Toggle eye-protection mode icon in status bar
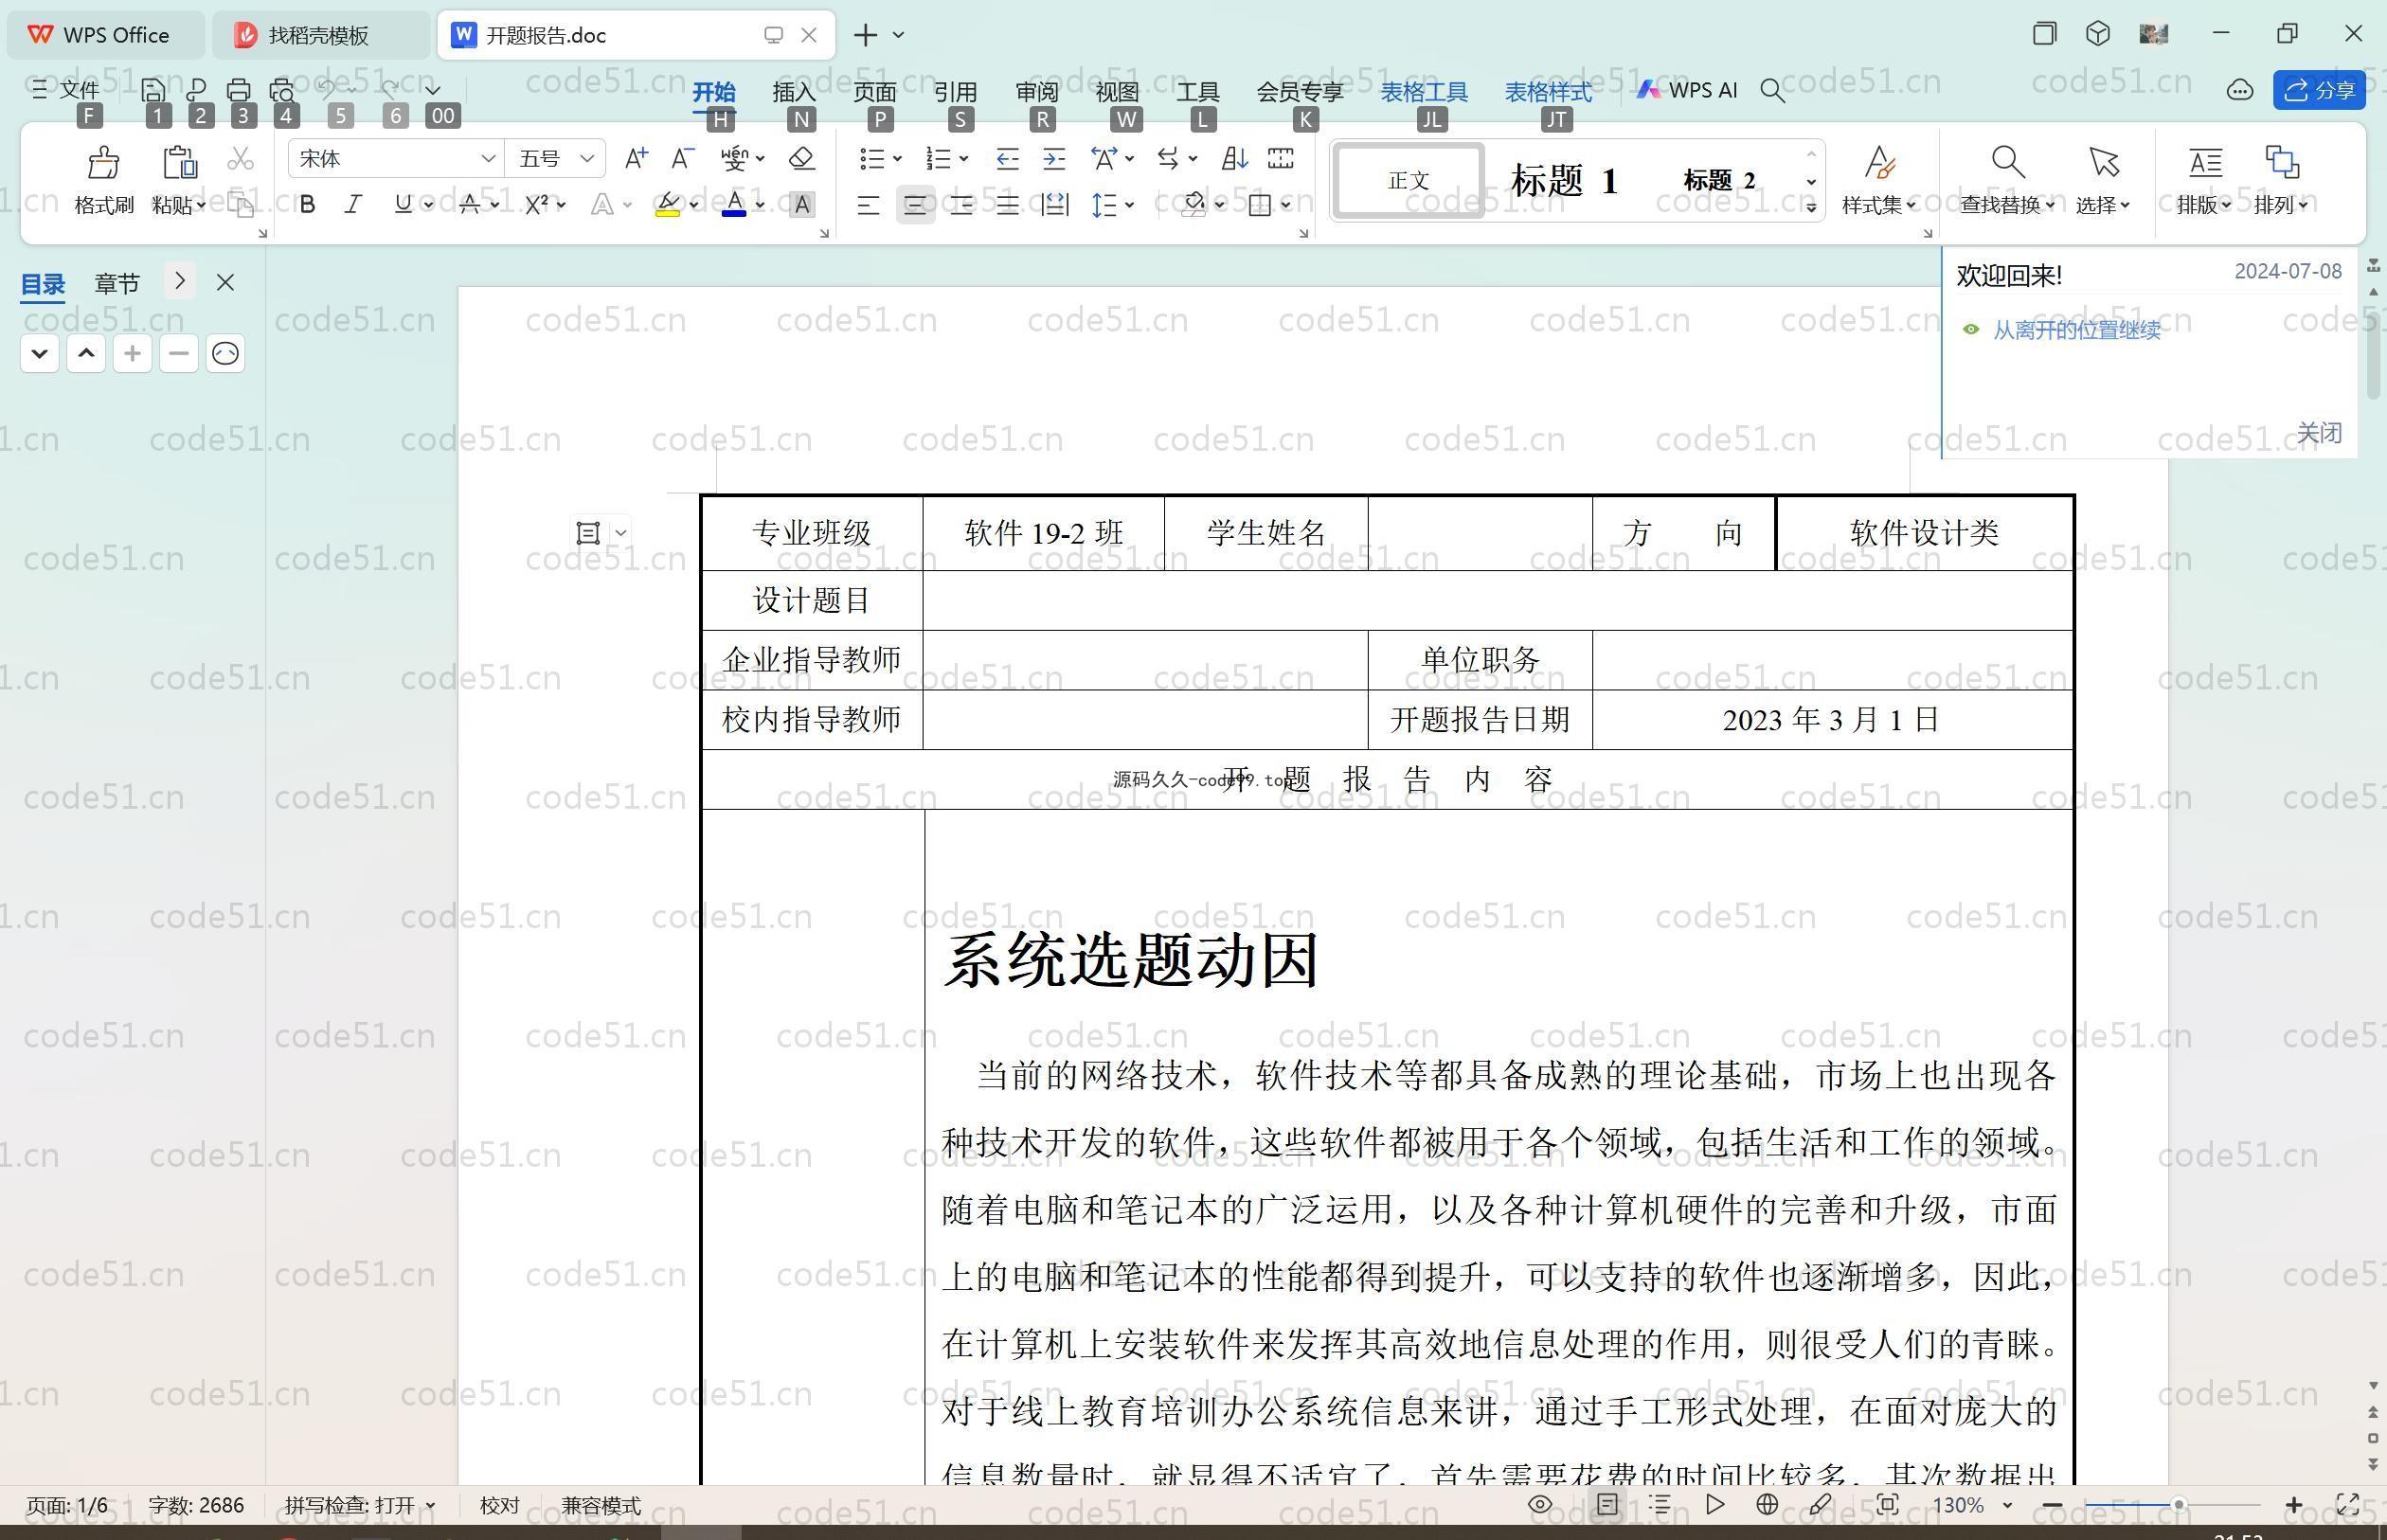 click(x=1541, y=1504)
